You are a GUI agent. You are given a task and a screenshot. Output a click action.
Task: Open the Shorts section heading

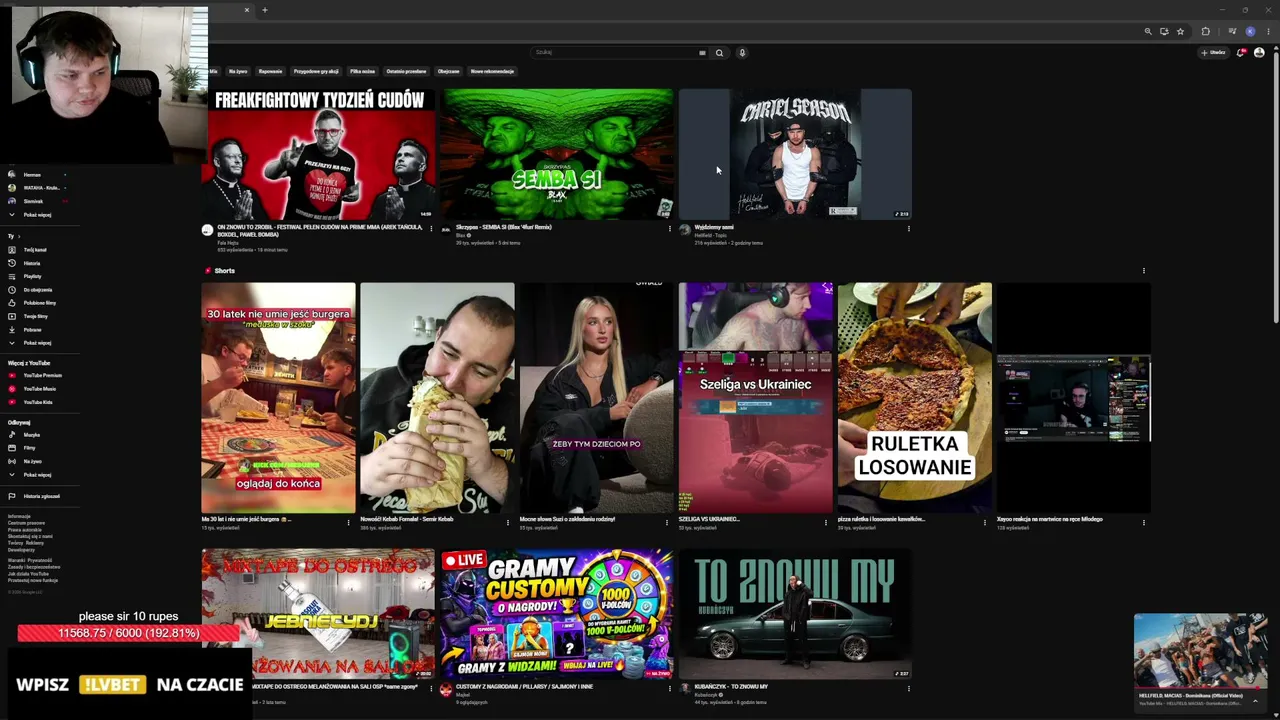pos(224,271)
